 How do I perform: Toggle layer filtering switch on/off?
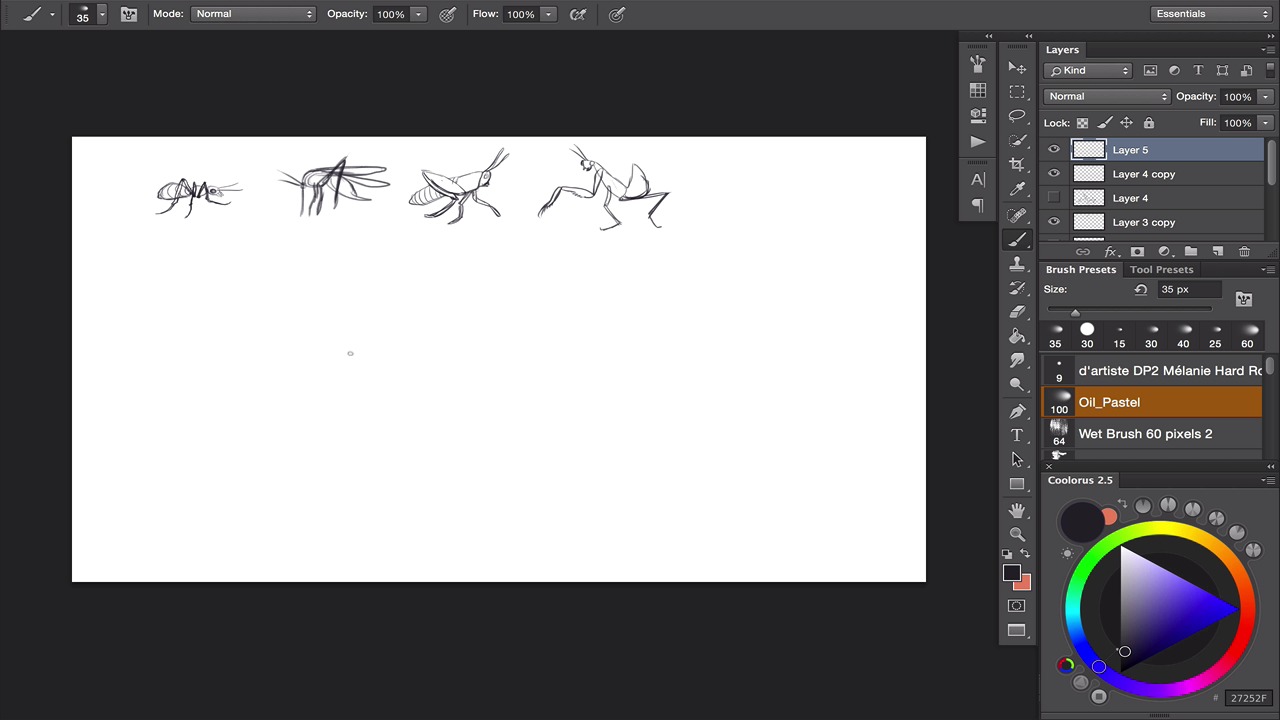(x=1268, y=71)
